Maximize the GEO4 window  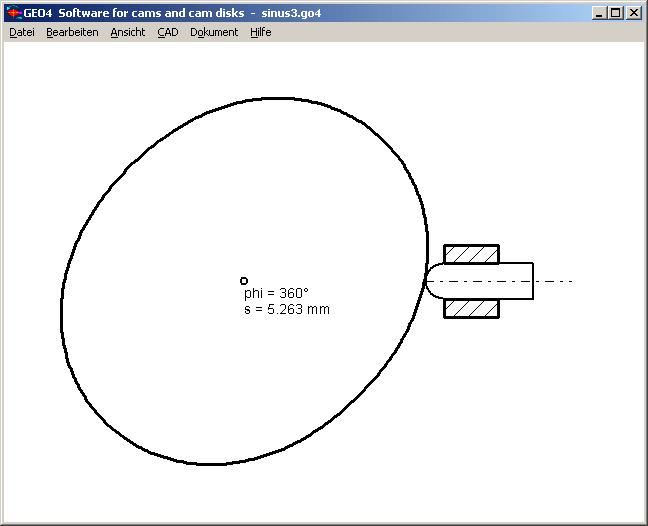(615, 13)
